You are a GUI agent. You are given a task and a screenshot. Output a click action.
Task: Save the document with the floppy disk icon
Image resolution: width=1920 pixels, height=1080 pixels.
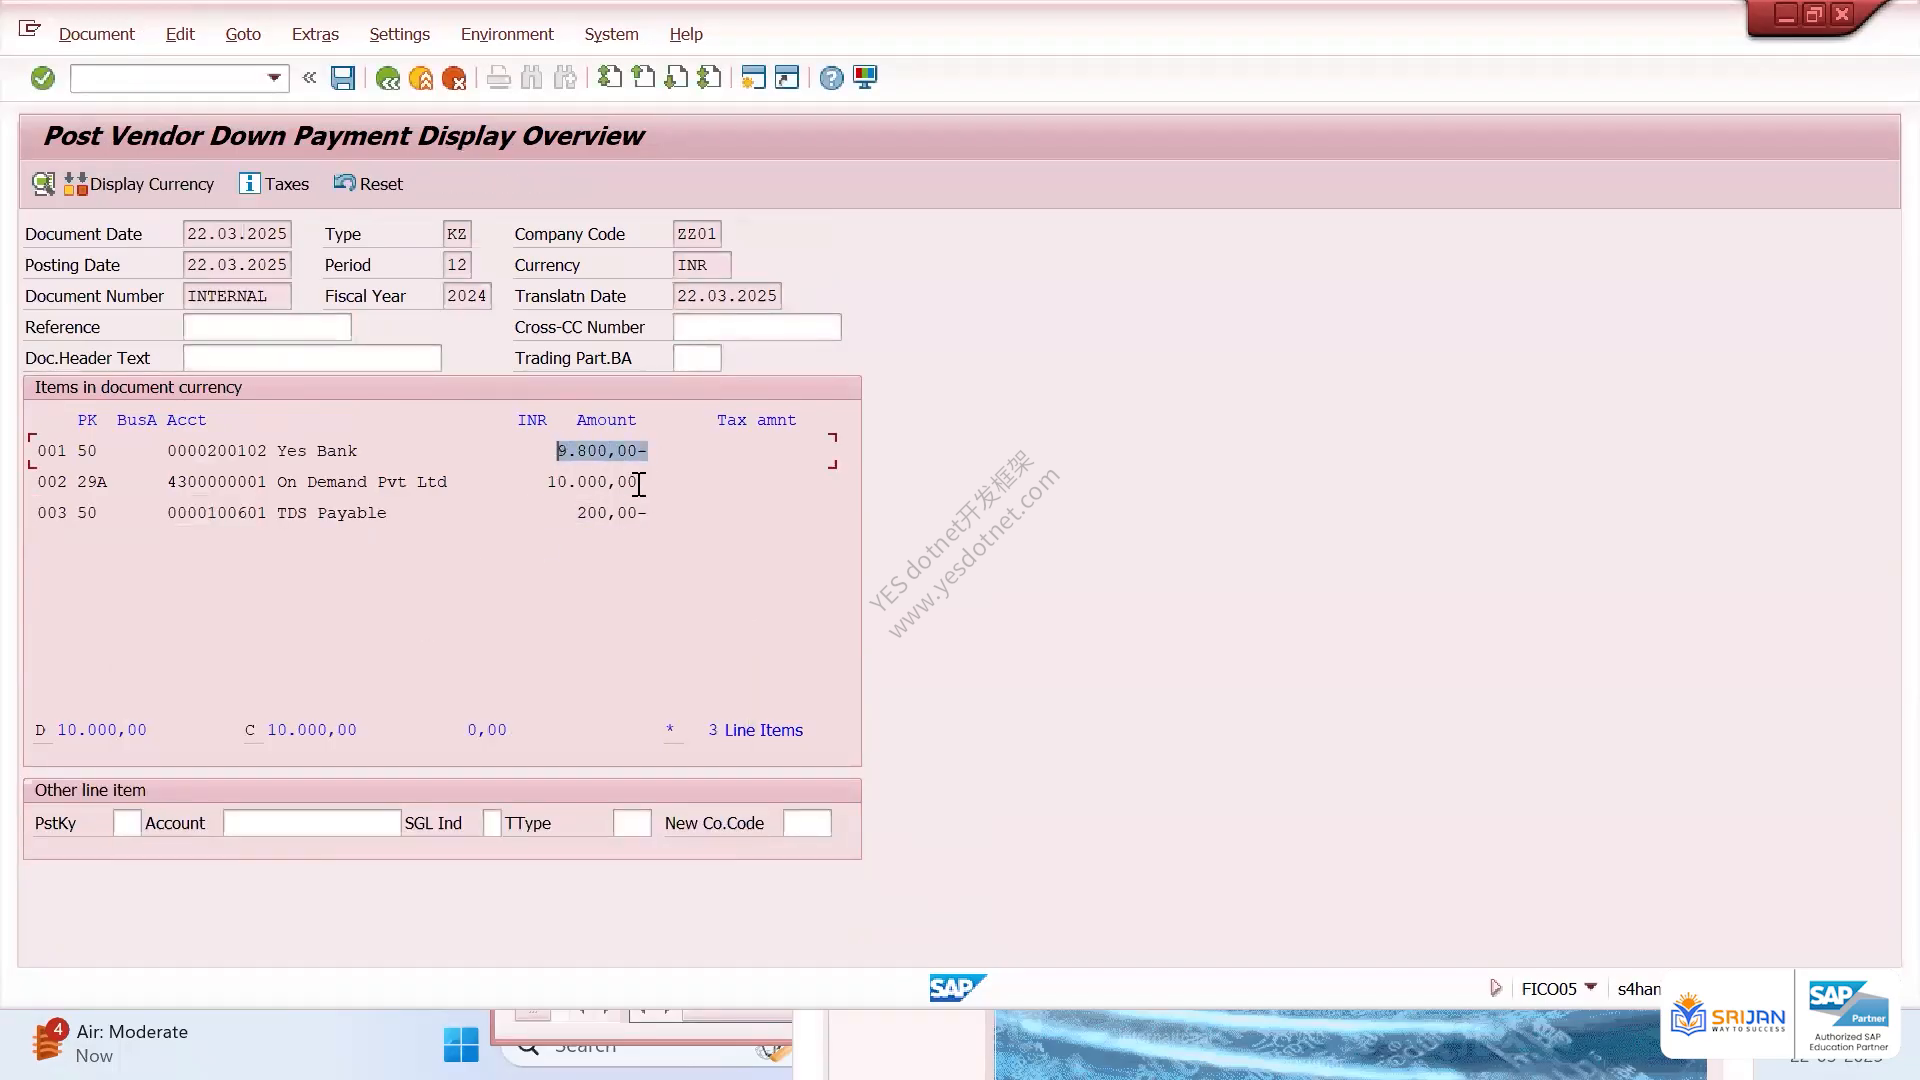343,78
